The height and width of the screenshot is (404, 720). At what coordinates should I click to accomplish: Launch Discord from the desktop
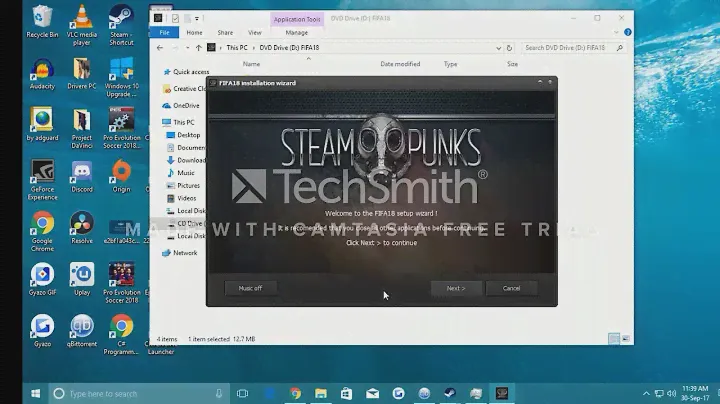[82, 173]
